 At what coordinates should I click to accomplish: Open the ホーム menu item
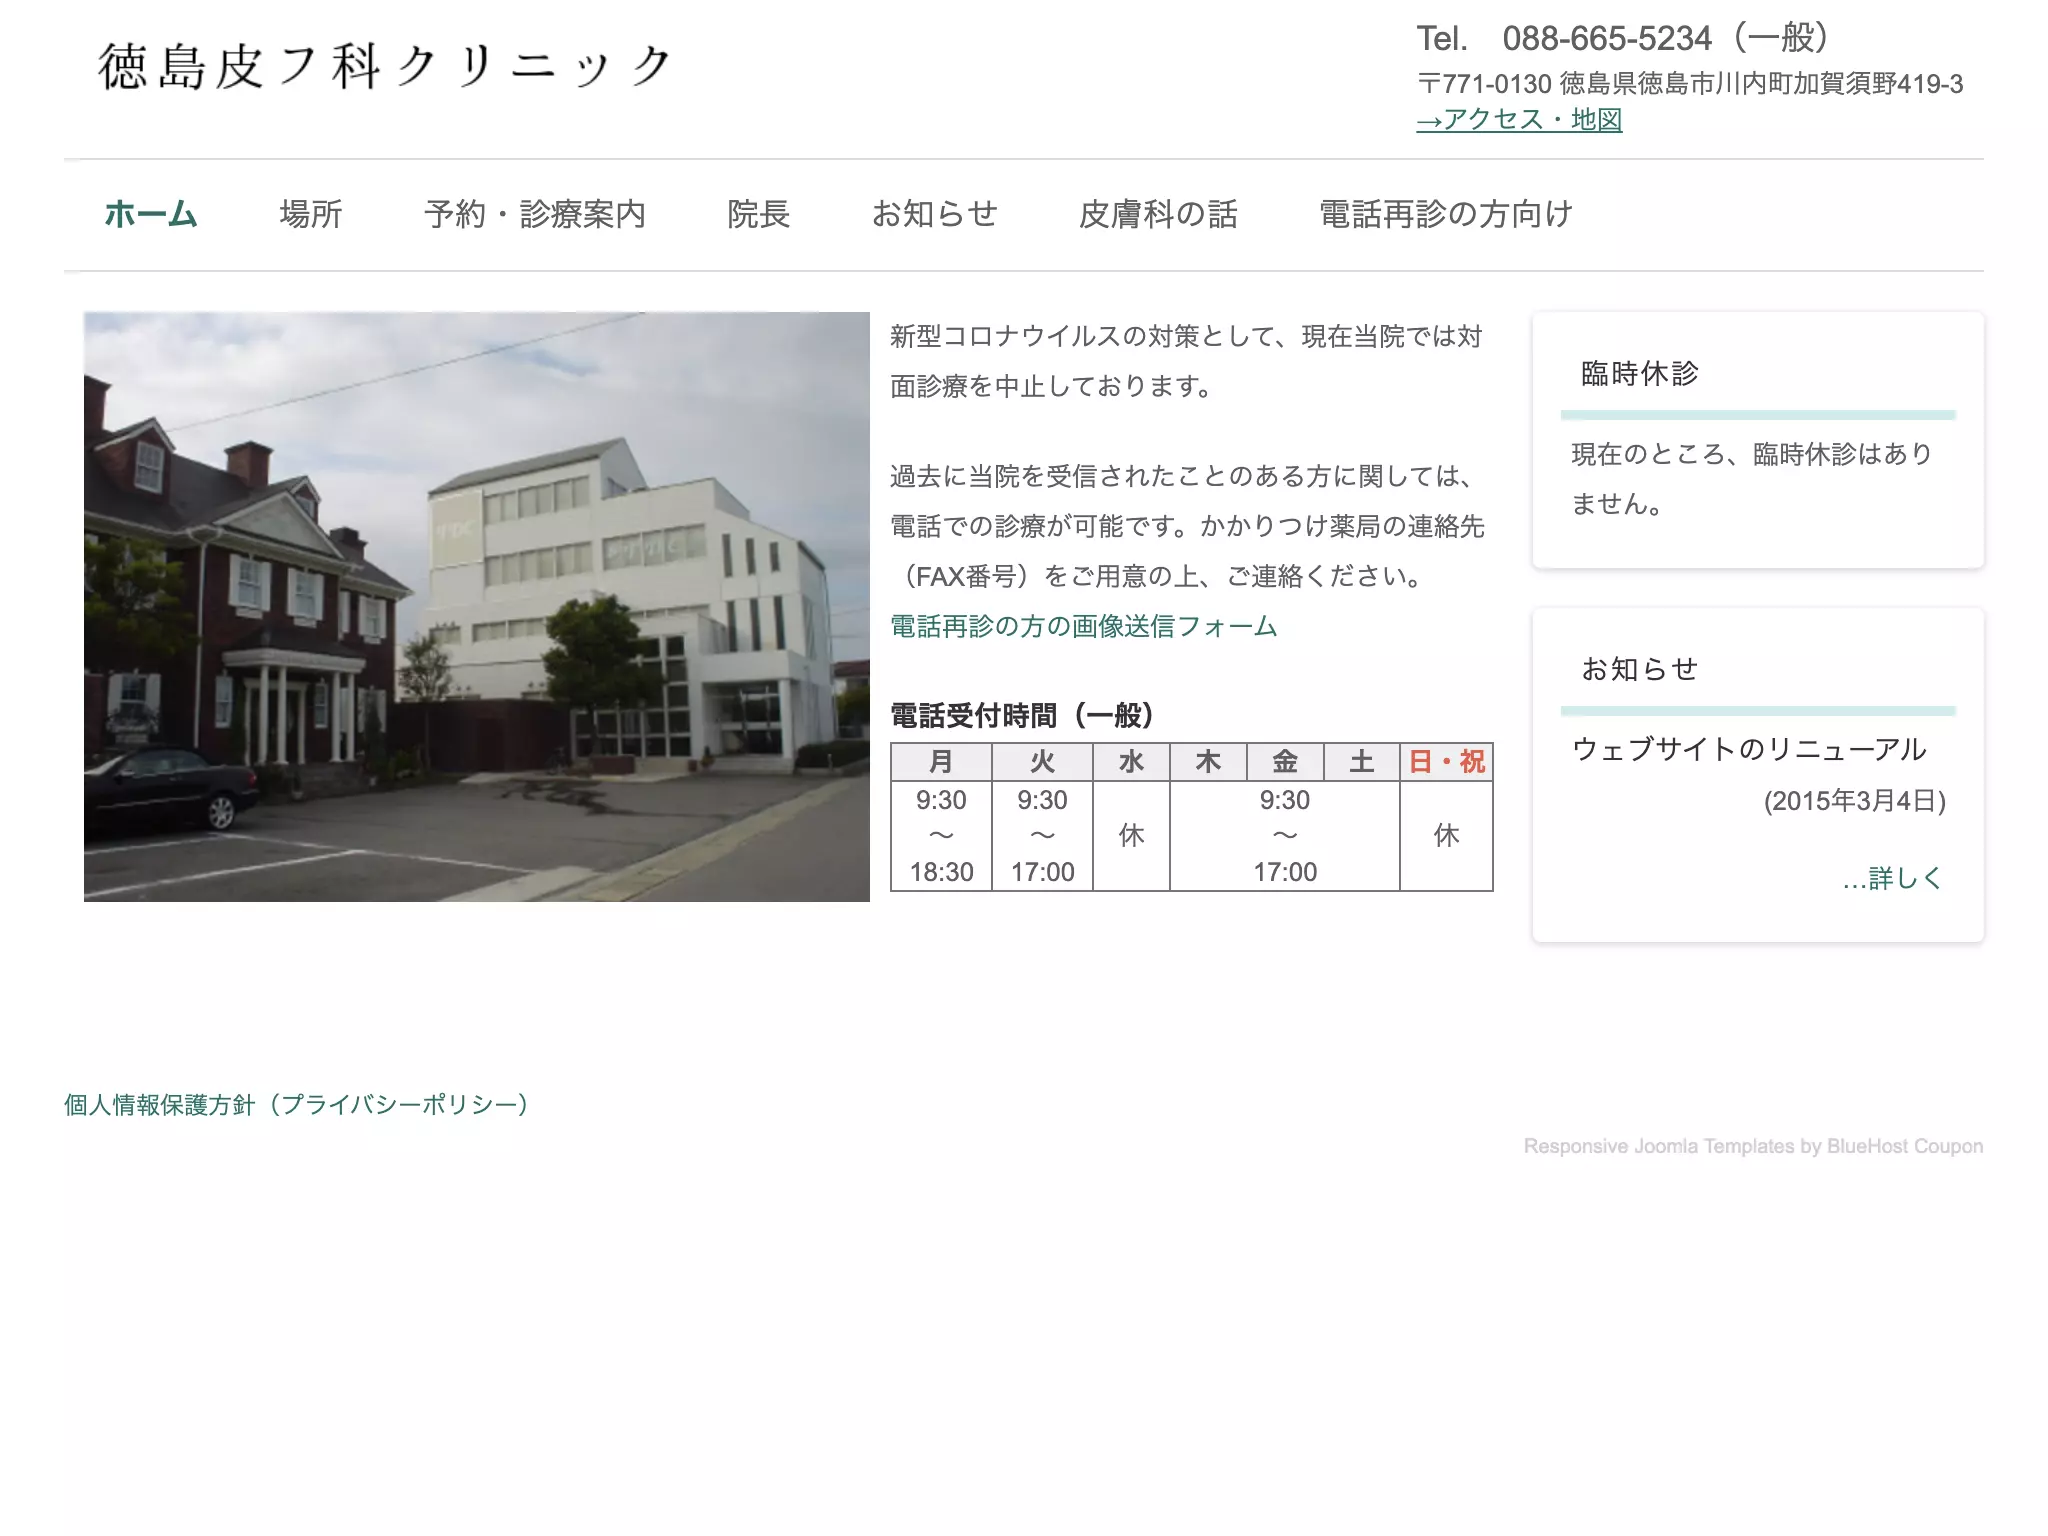point(151,214)
